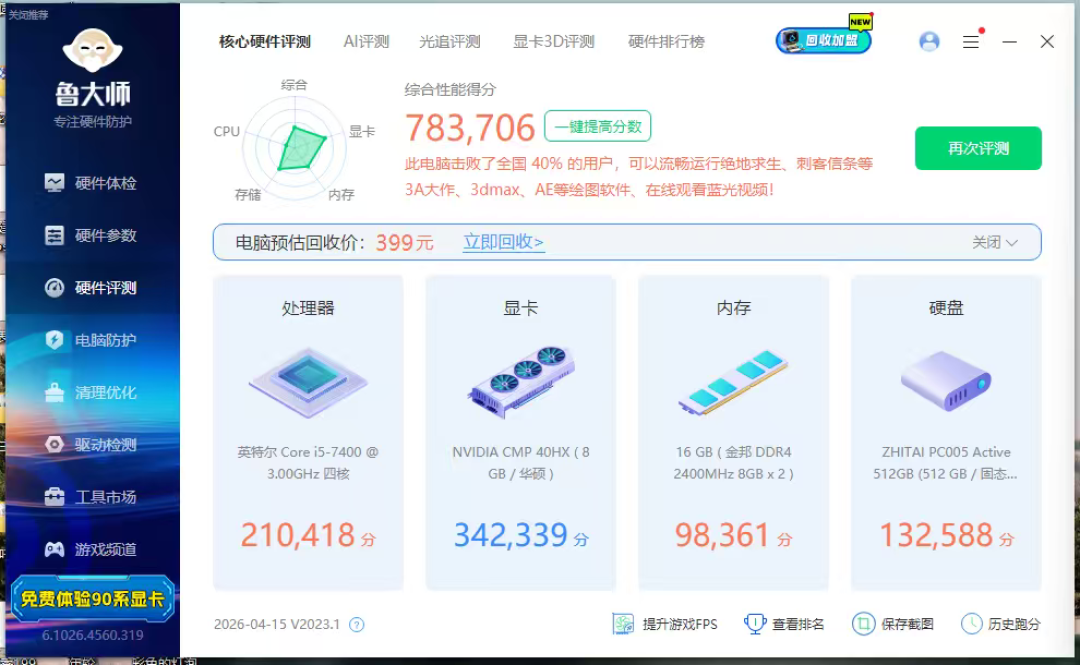Switch to the AI评测 tab
Screen dimensions: 1080x665
[366, 41]
